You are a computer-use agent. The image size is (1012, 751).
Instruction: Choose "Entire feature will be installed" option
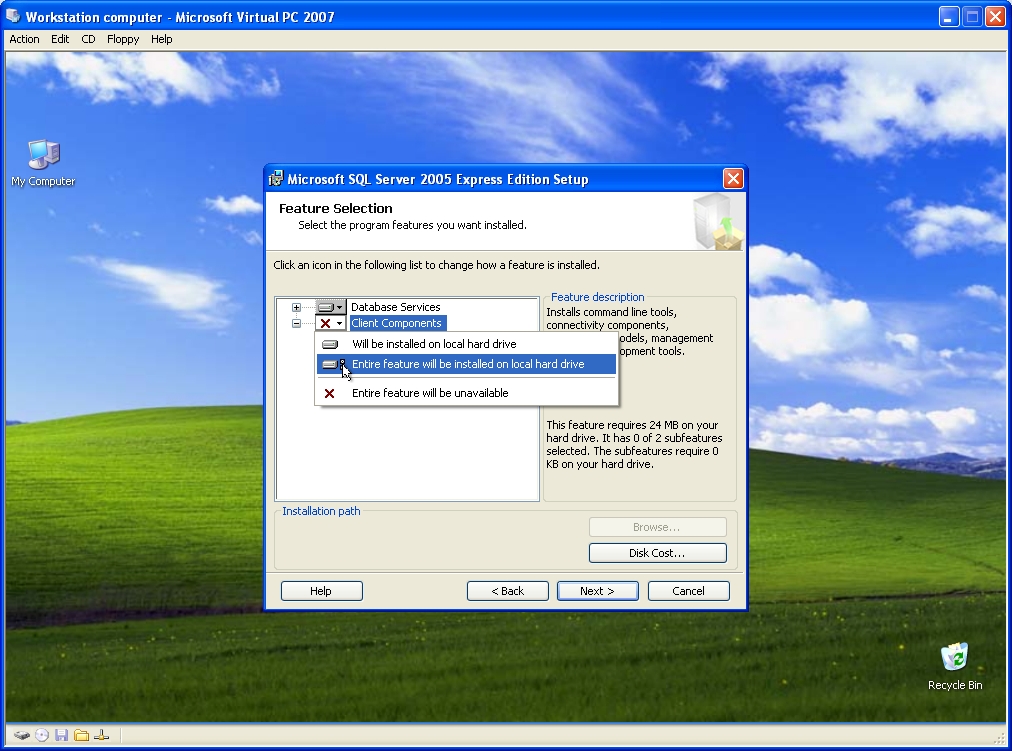[x=468, y=364]
